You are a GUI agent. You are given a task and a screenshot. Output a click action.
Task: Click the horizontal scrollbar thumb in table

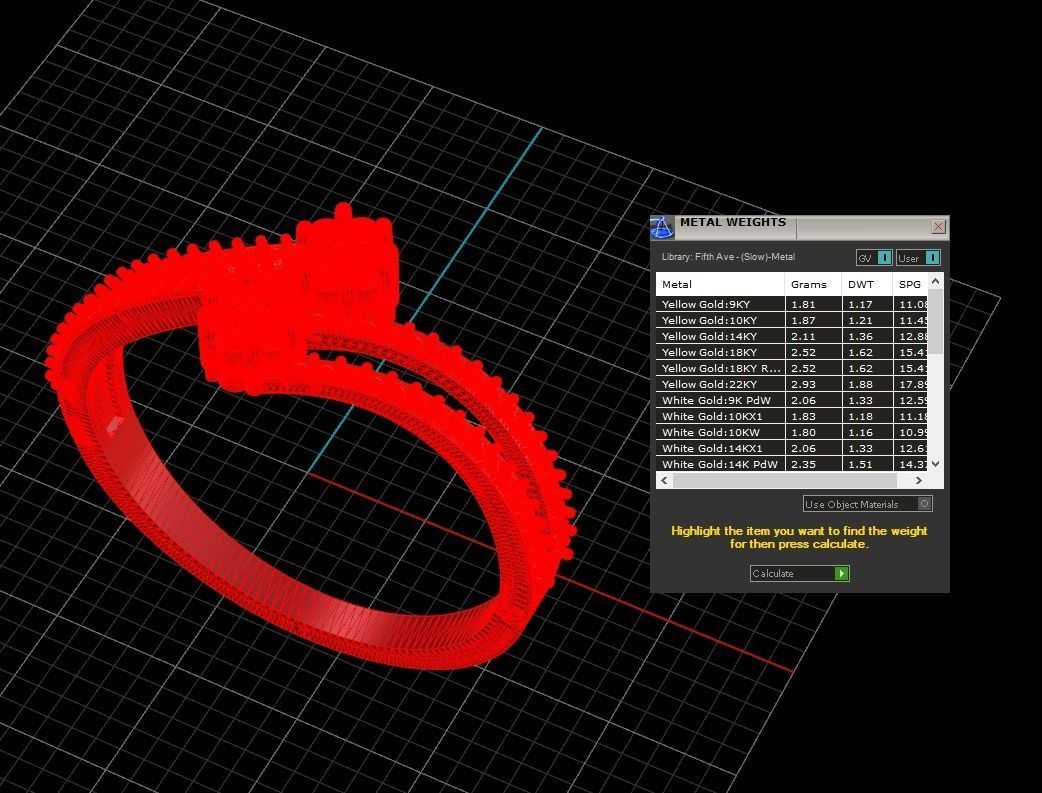point(785,480)
